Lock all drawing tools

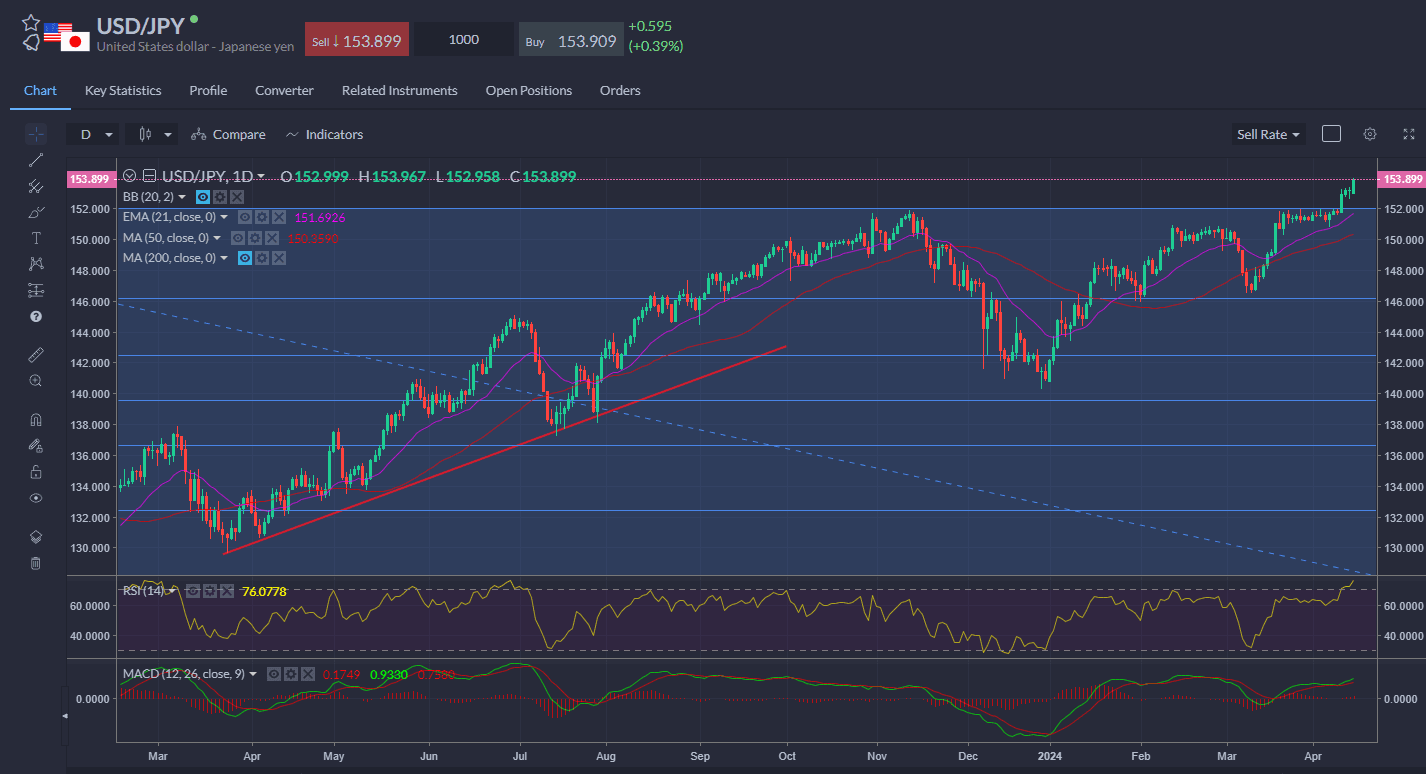(x=36, y=471)
